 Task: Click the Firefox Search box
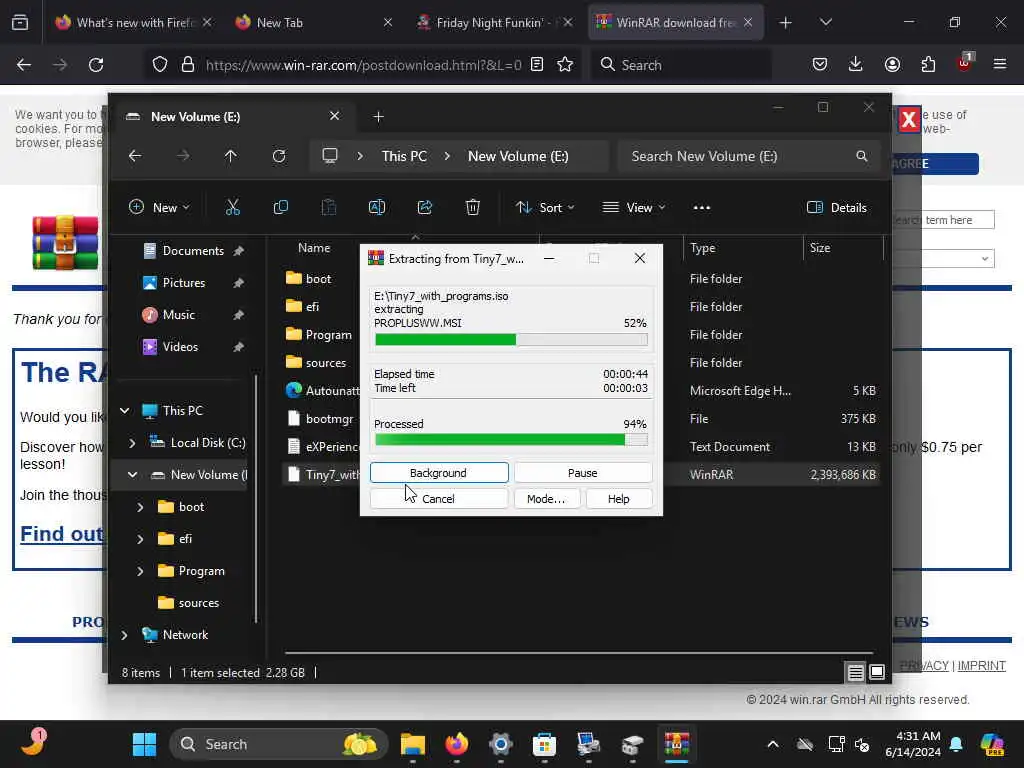682,65
